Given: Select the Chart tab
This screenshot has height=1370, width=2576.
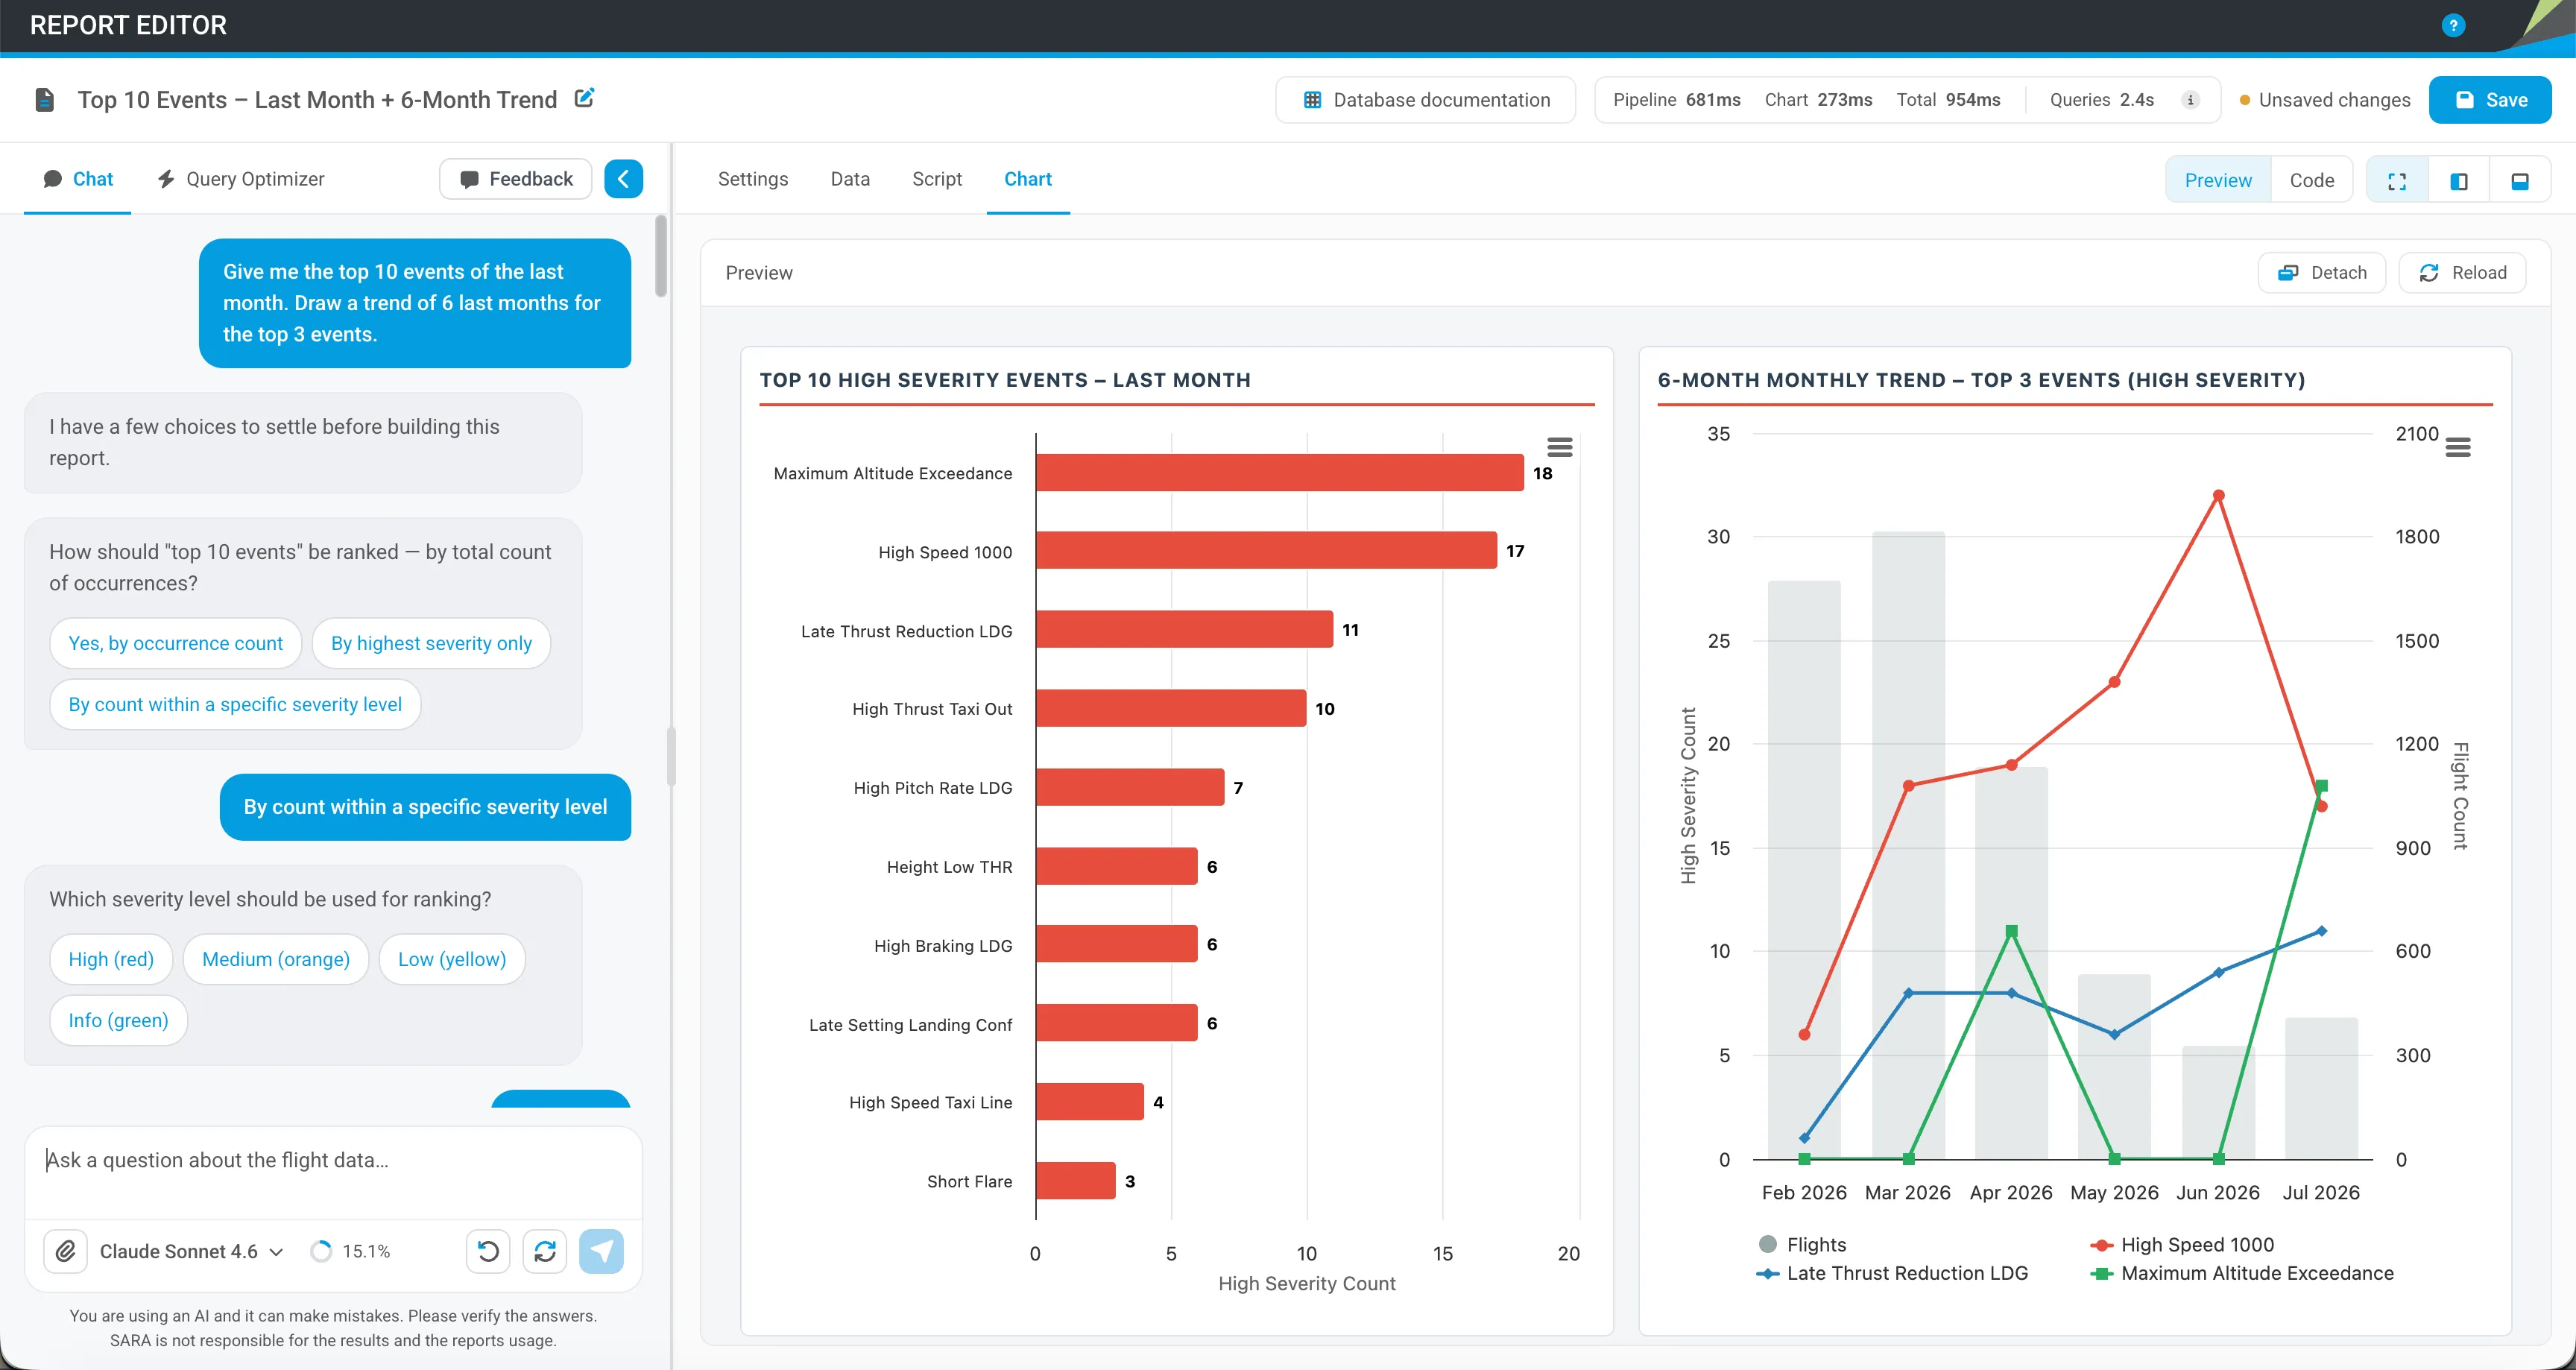Looking at the screenshot, I should pyautogui.click(x=1028, y=179).
